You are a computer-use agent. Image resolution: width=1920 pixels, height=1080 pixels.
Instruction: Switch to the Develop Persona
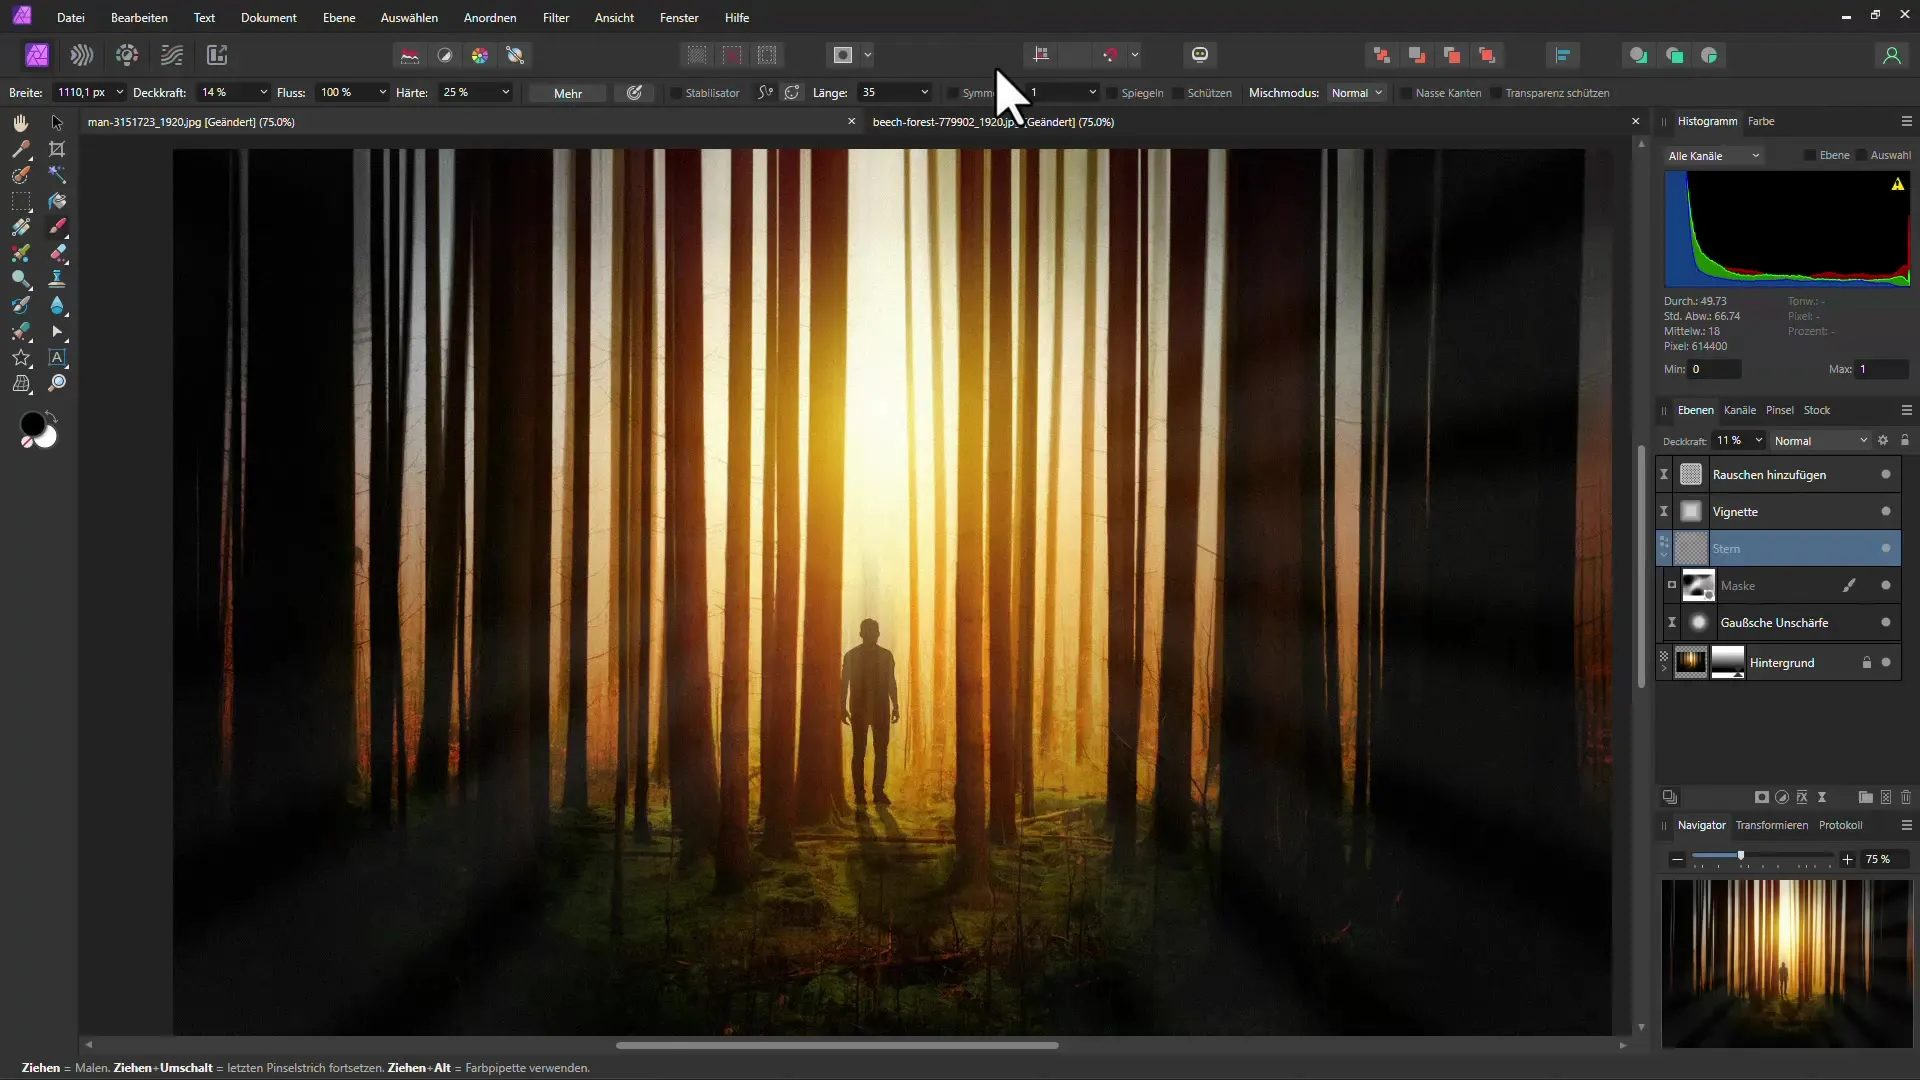(x=127, y=55)
